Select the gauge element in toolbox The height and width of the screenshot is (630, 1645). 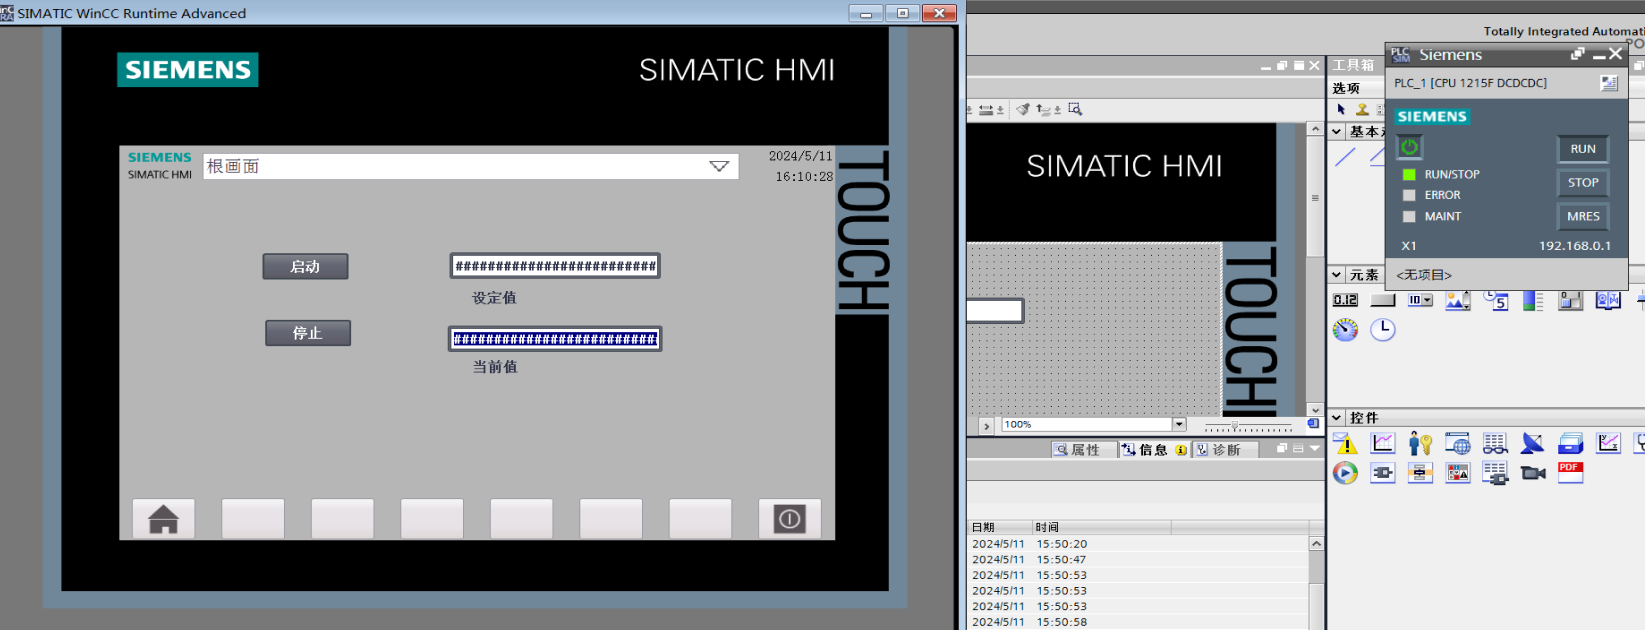[x=1345, y=330]
